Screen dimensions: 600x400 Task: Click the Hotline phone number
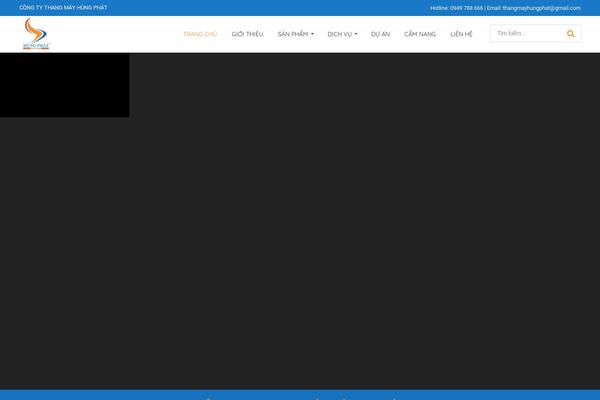[x=466, y=8]
